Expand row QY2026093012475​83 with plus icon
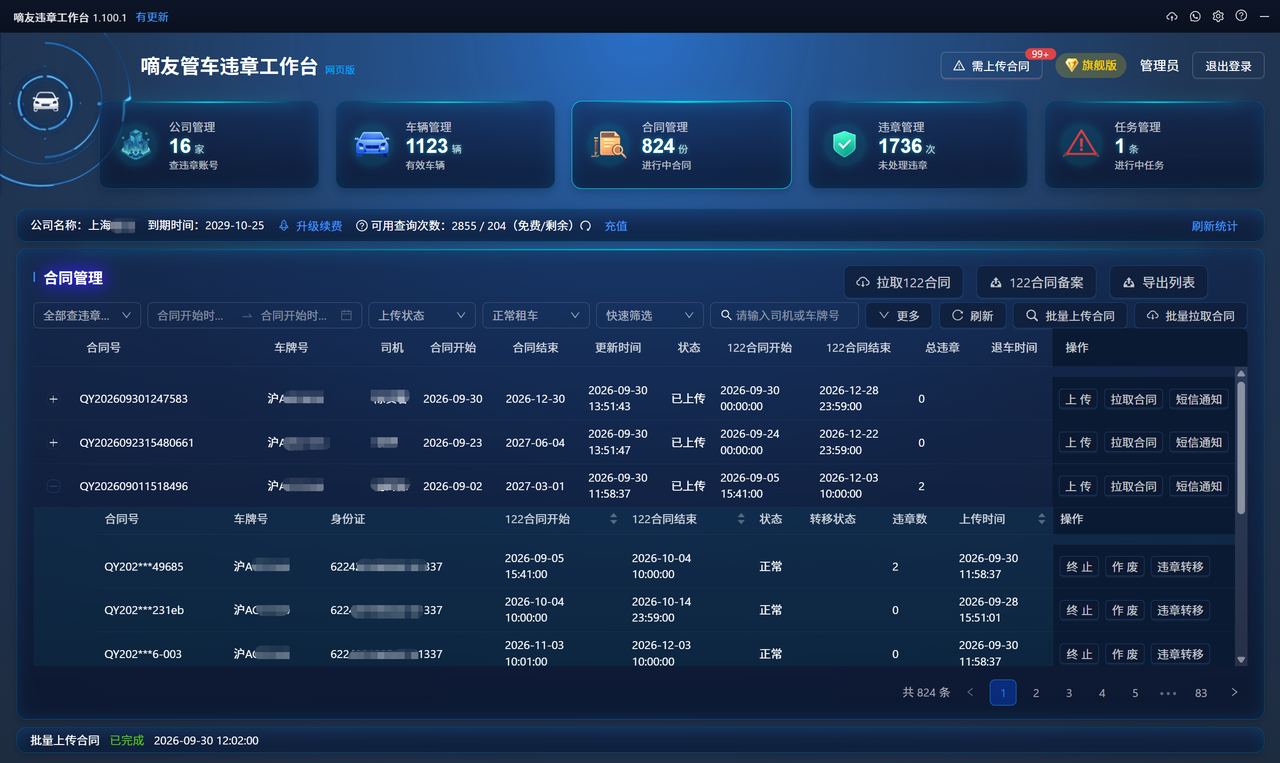Image resolution: width=1280 pixels, height=763 pixels. tap(54, 399)
